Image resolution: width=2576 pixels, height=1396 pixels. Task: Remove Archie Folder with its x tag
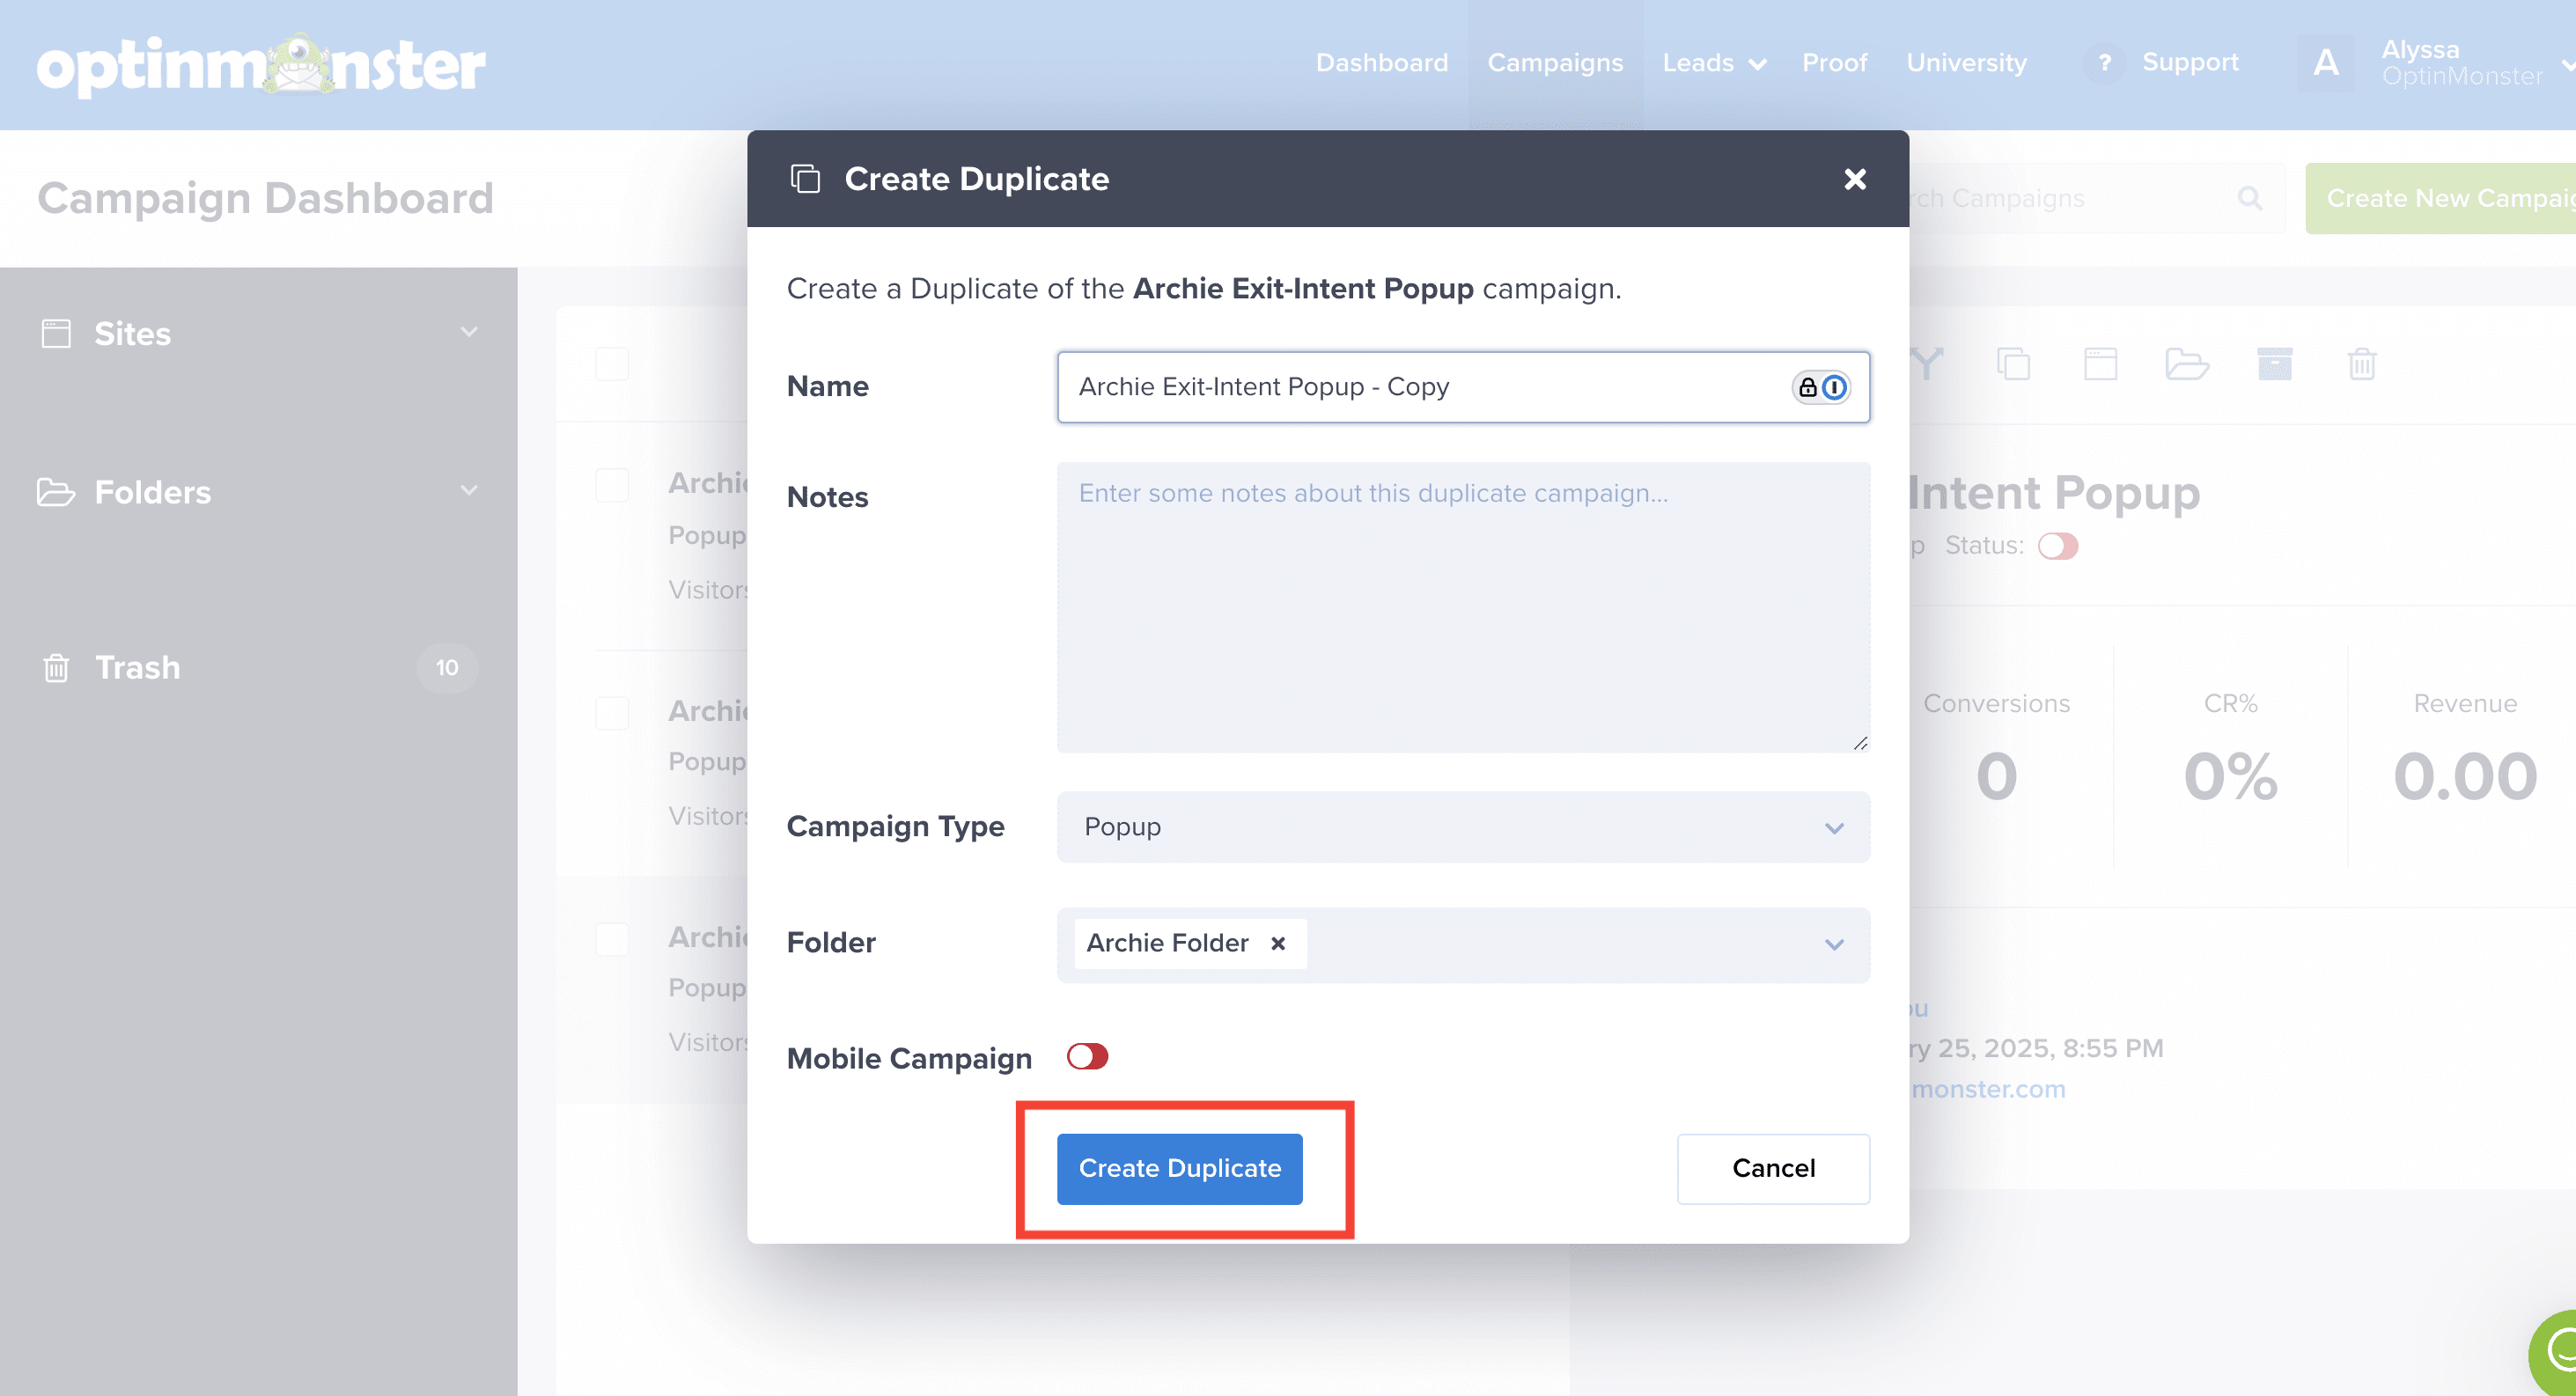(x=1278, y=943)
